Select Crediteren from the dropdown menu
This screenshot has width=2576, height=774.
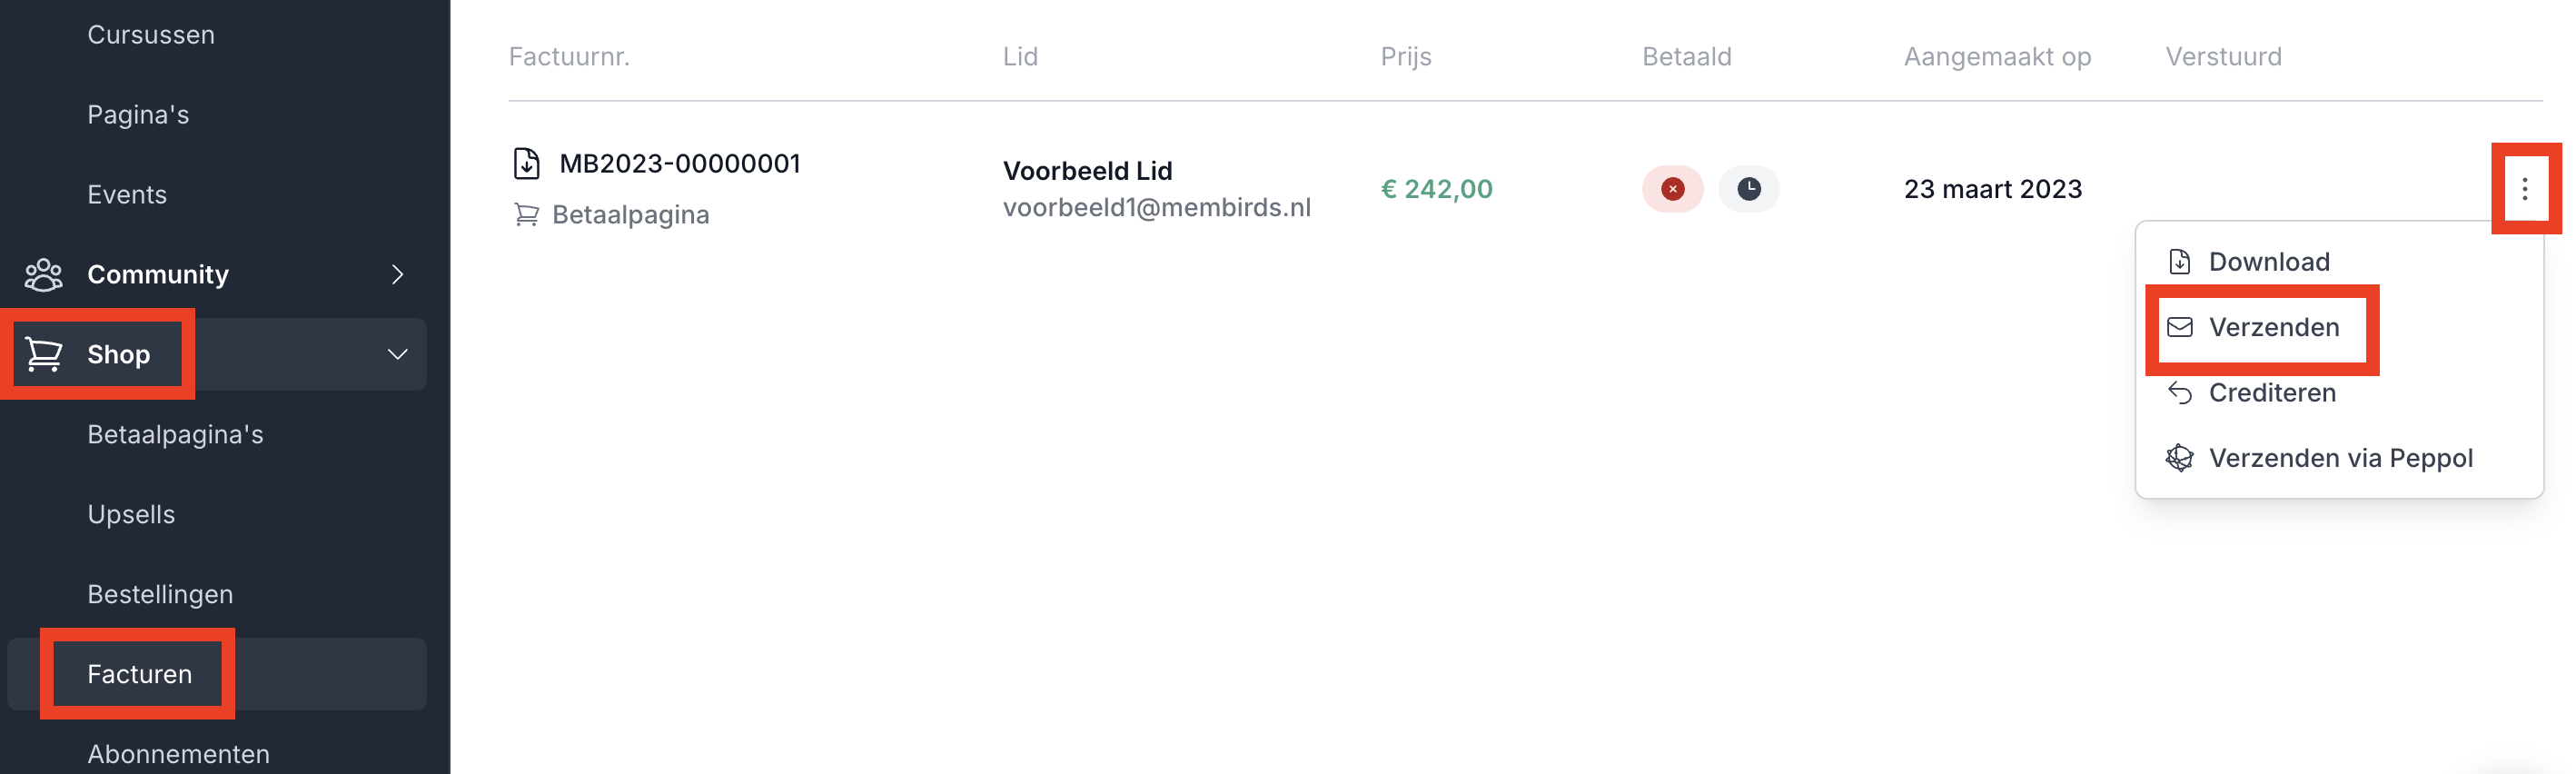point(2271,393)
